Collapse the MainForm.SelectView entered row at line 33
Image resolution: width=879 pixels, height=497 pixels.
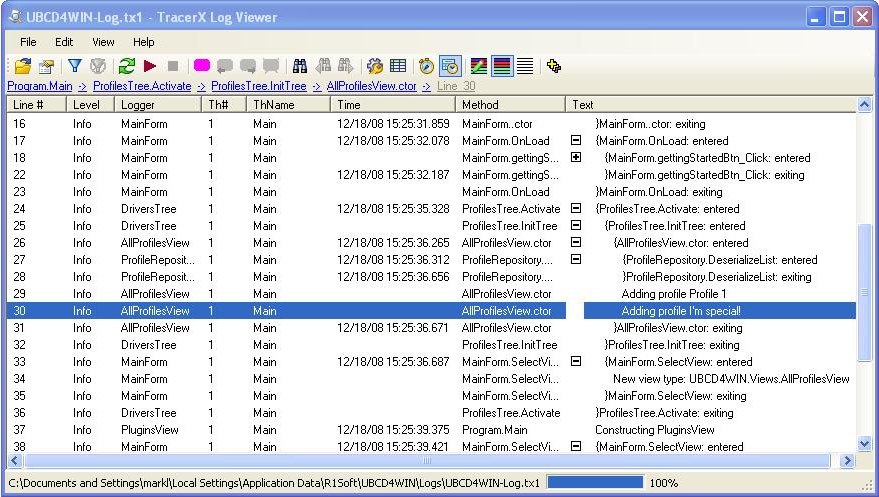pyautogui.click(x=576, y=361)
